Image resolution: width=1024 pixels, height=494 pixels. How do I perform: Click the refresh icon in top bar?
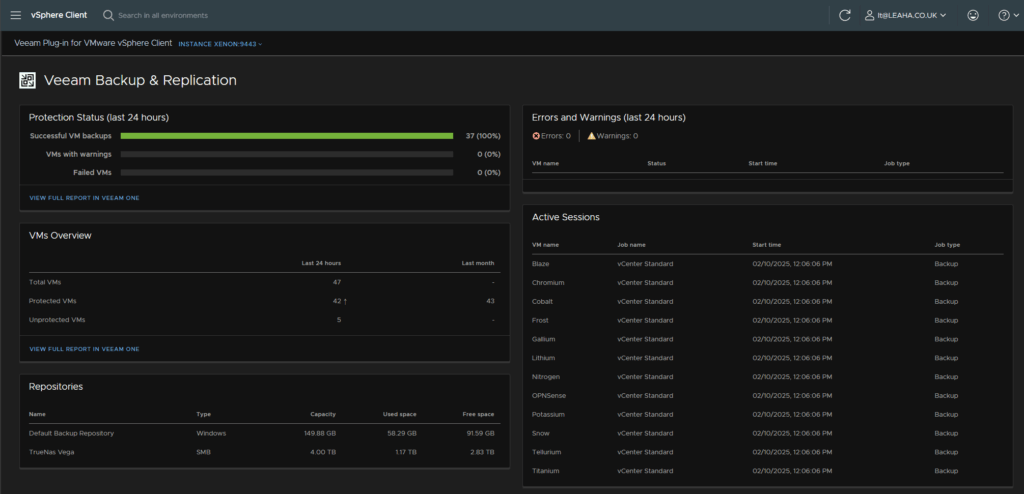tap(844, 15)
